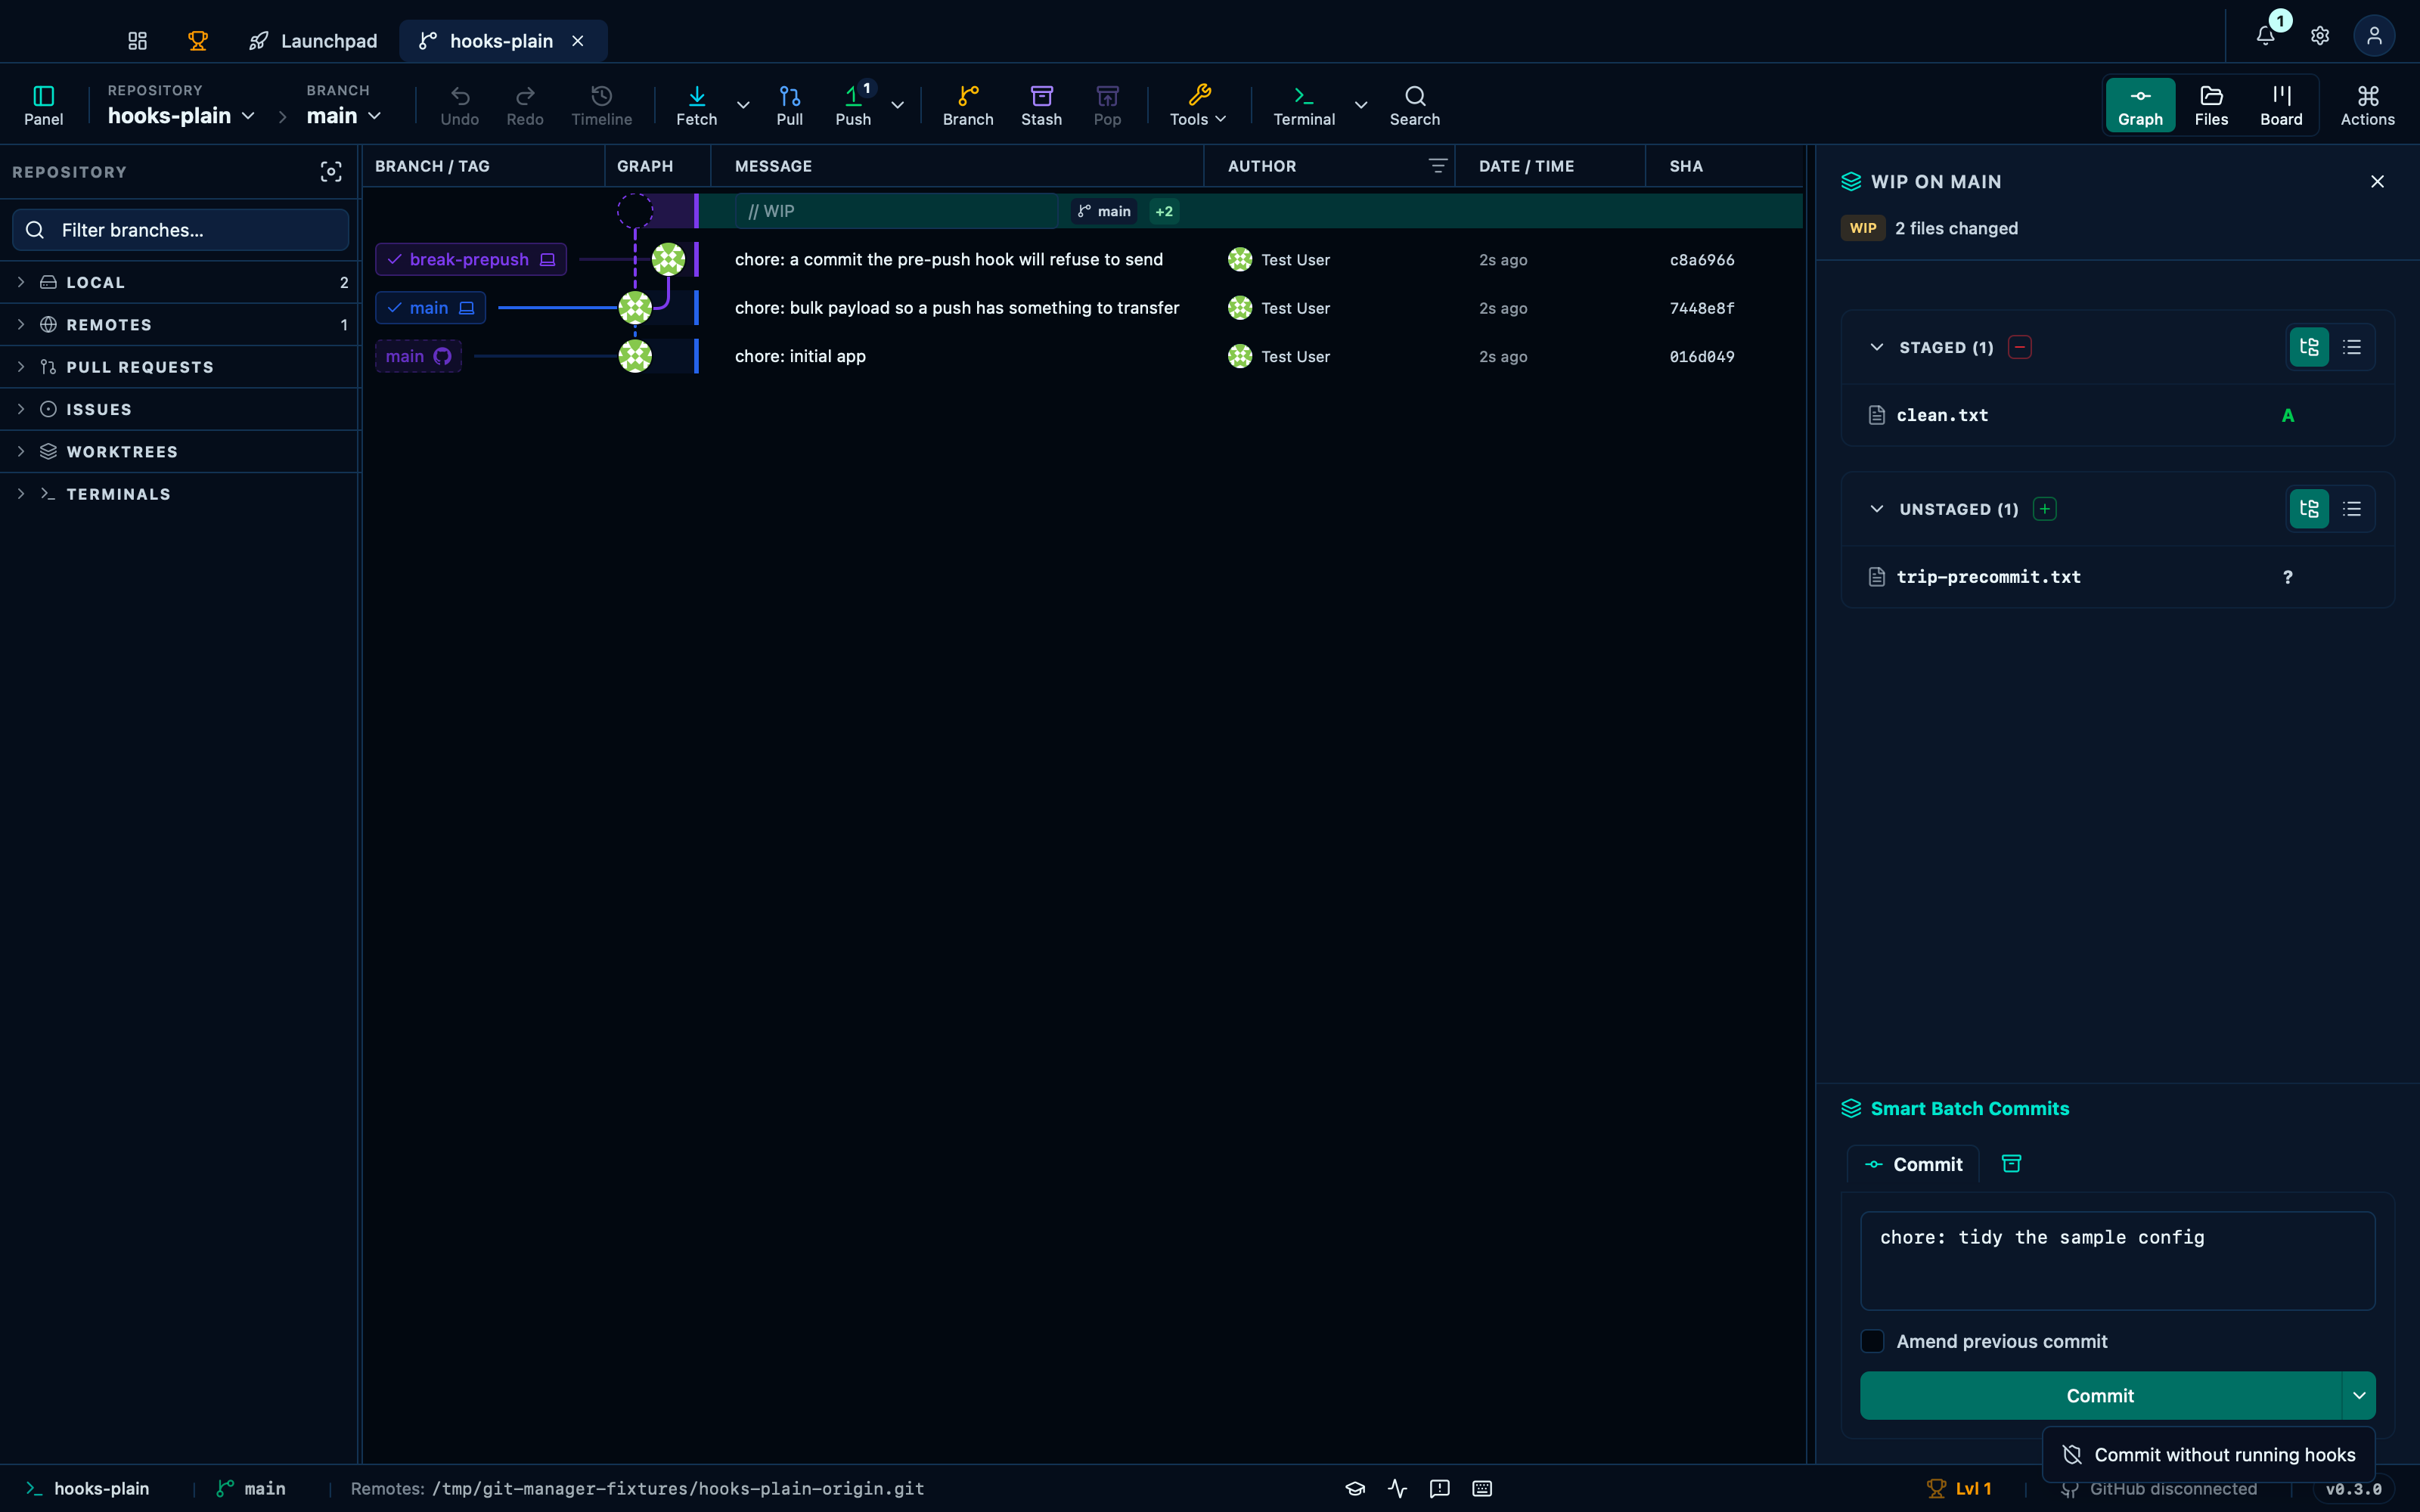Switch to Files view
This screenshot has height=1512, width=2420.
point(2211,105)
